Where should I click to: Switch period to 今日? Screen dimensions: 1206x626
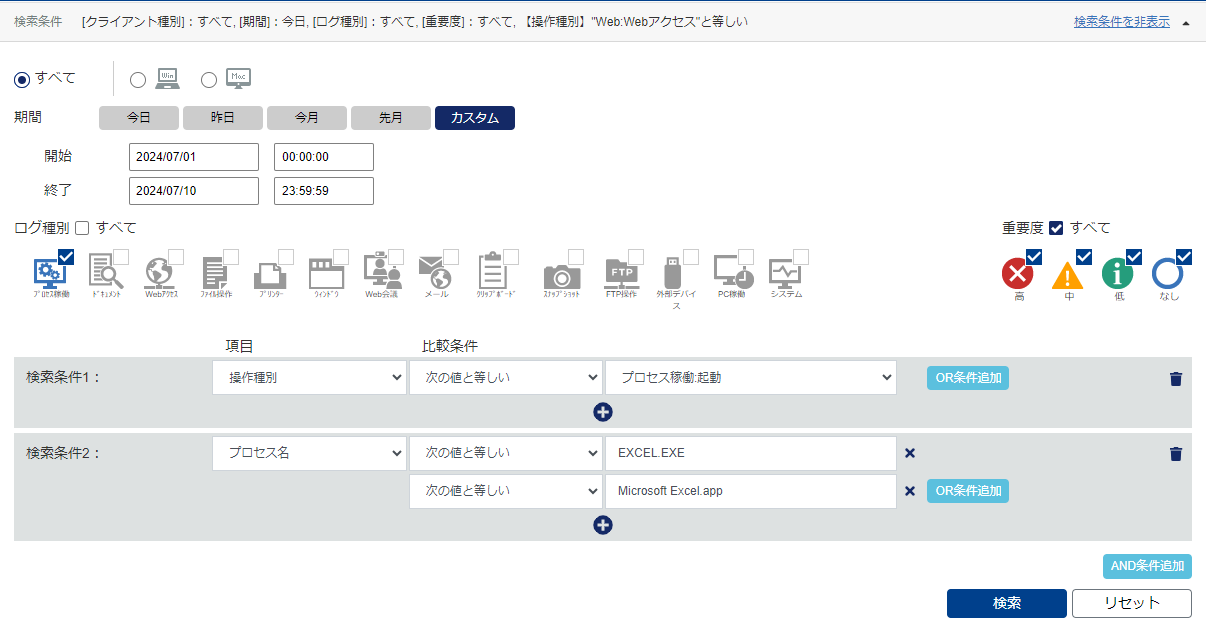pos(139,118)
